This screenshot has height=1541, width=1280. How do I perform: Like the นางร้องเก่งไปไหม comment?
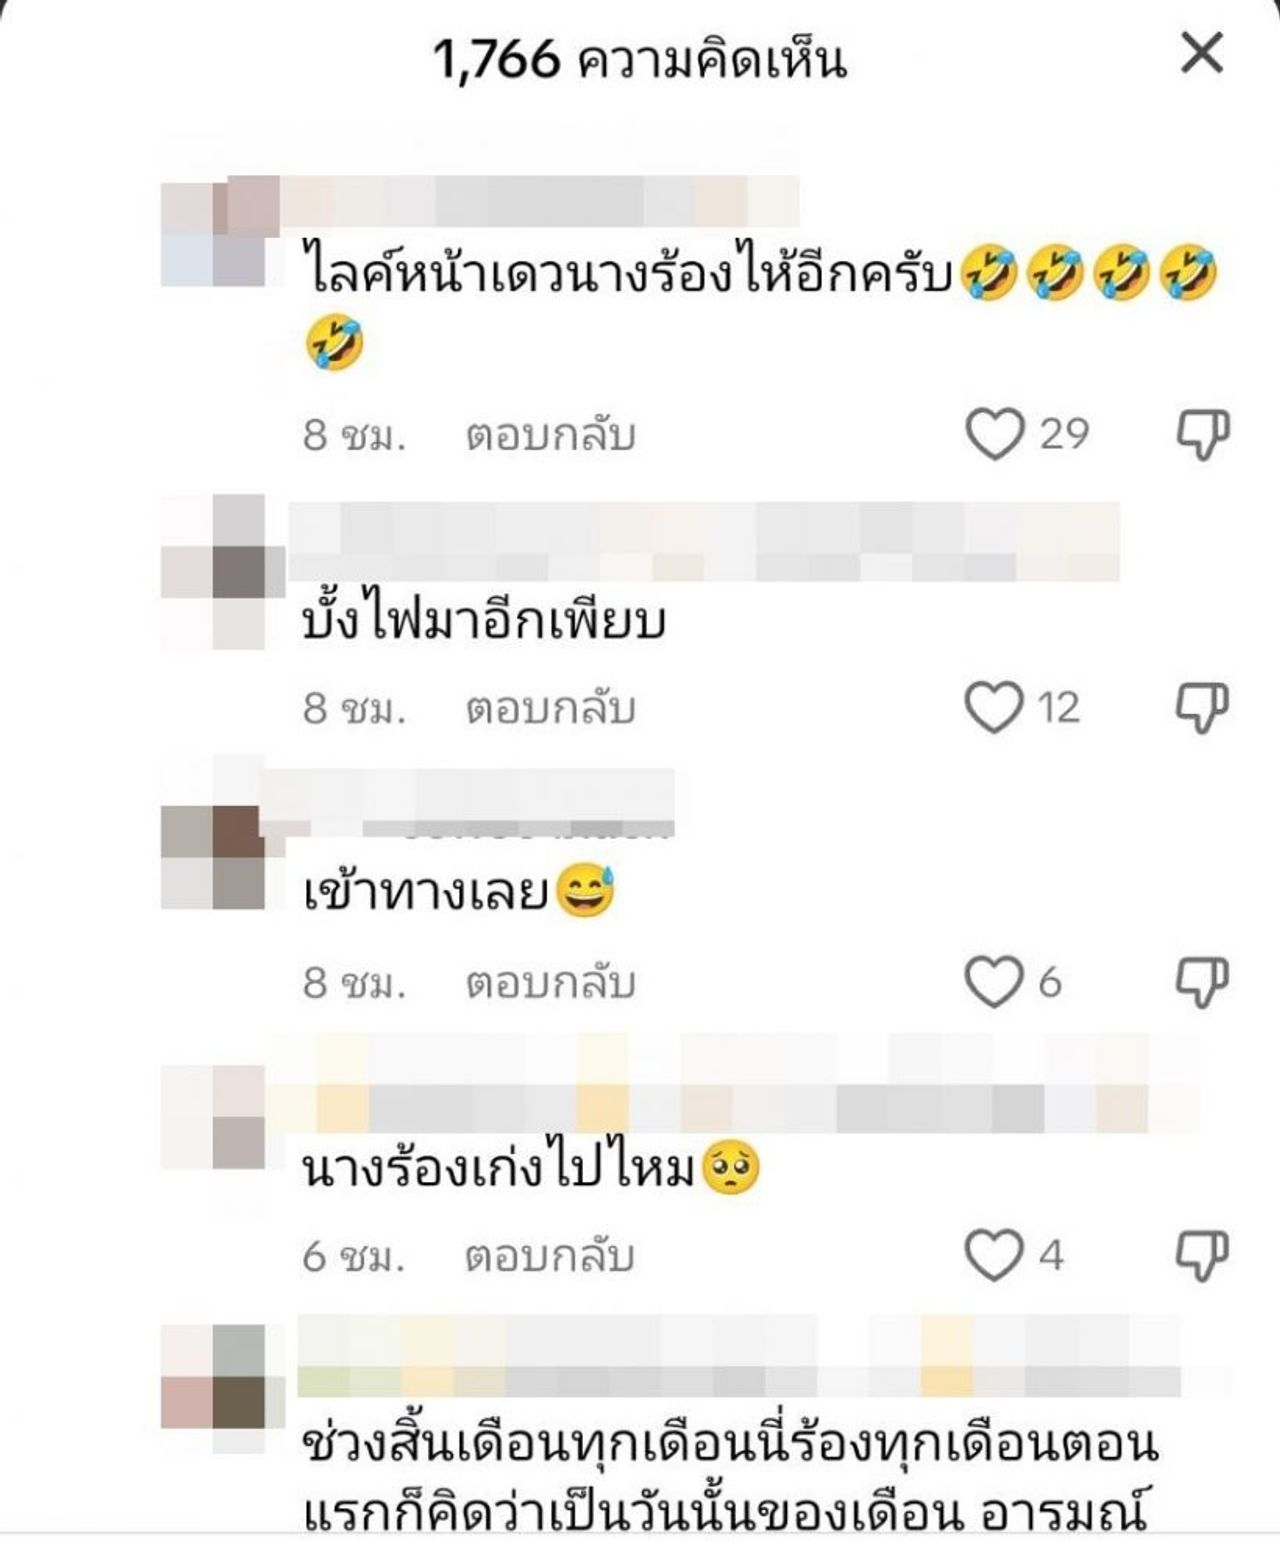994,1255
